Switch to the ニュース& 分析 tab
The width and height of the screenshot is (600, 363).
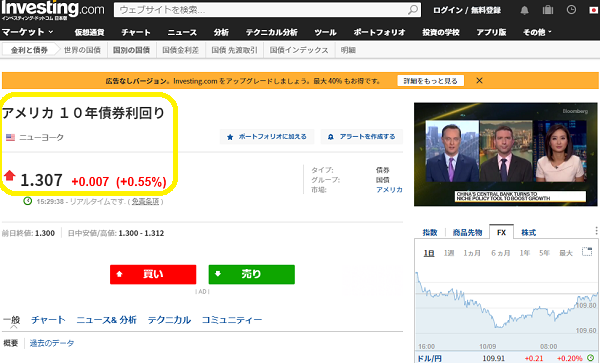pos(106,319)
